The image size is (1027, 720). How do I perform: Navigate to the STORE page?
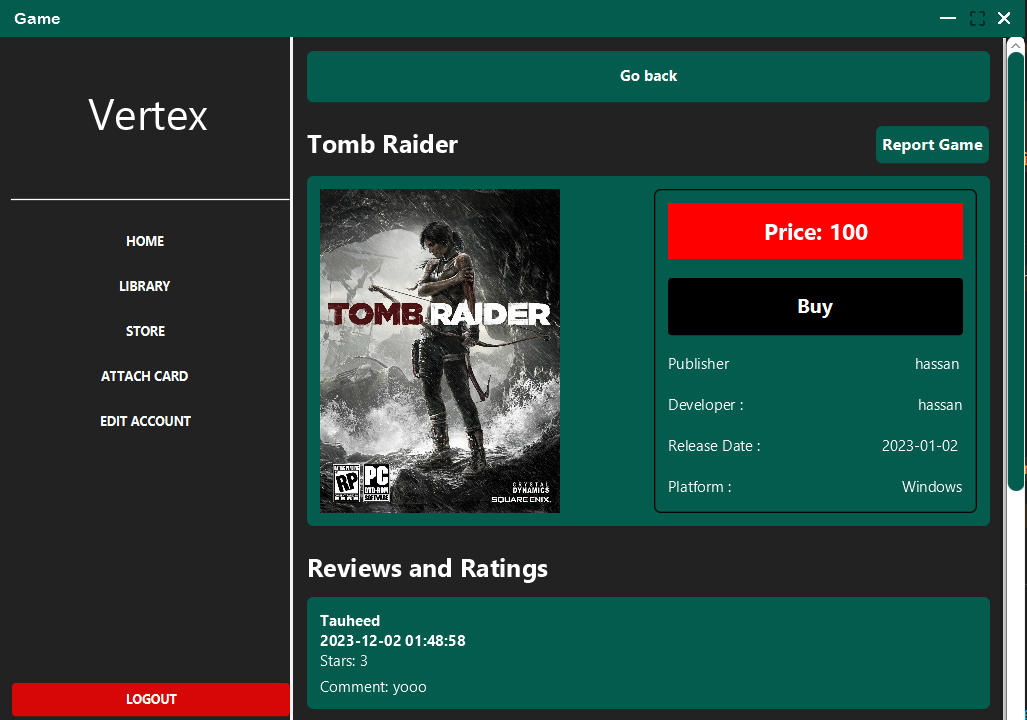click(145, 332)
